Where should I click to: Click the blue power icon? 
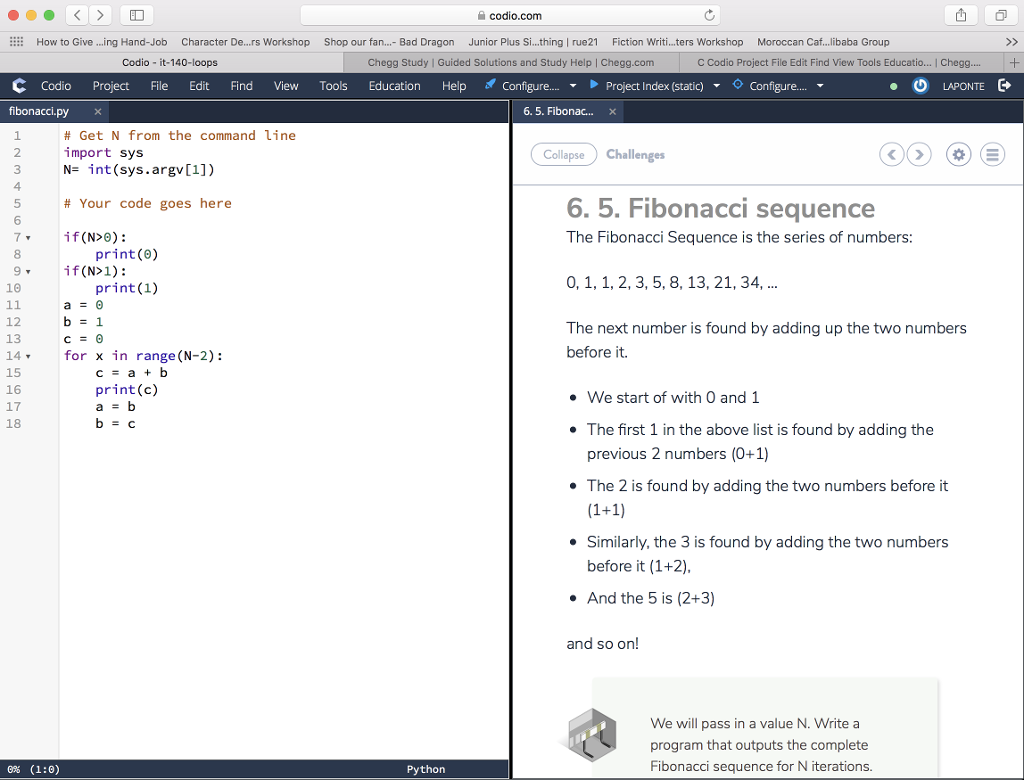point(920,86)
